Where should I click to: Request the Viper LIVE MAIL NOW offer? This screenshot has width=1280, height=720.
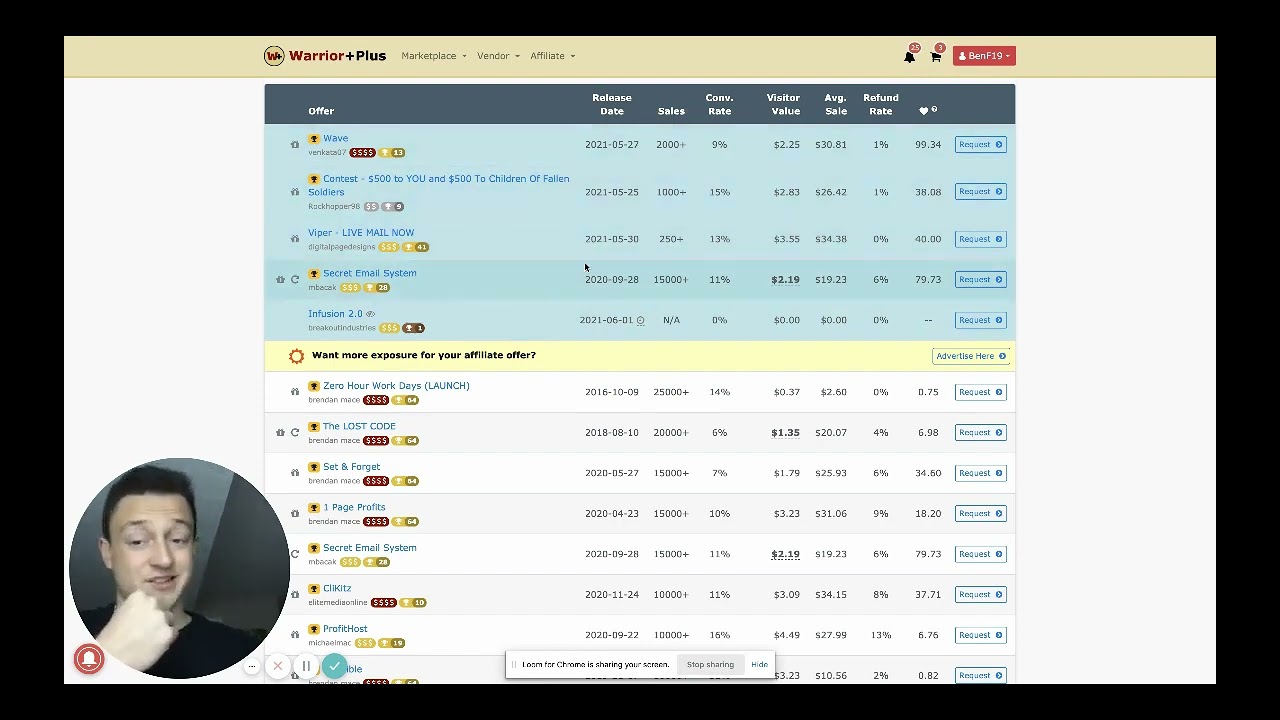click(980, 239)
